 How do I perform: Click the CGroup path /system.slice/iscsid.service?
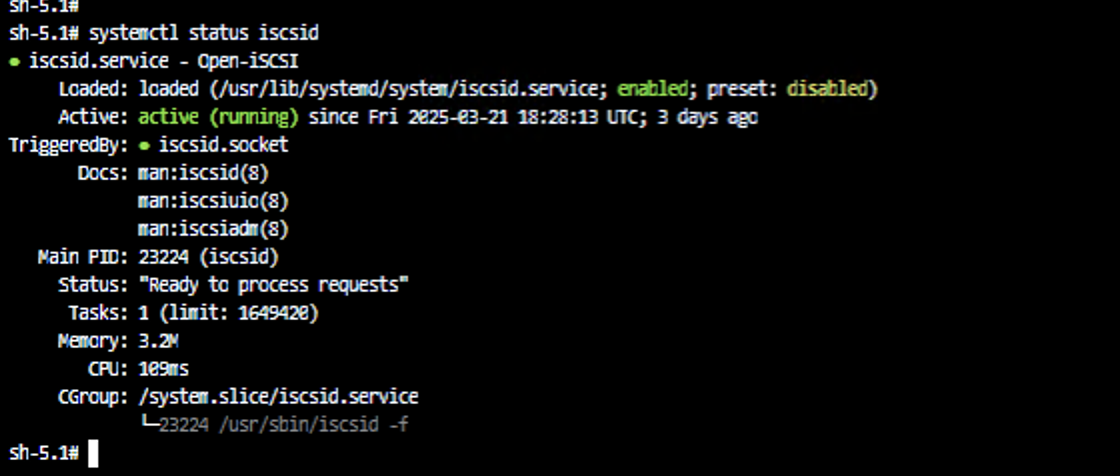click(x=278, y=397)
